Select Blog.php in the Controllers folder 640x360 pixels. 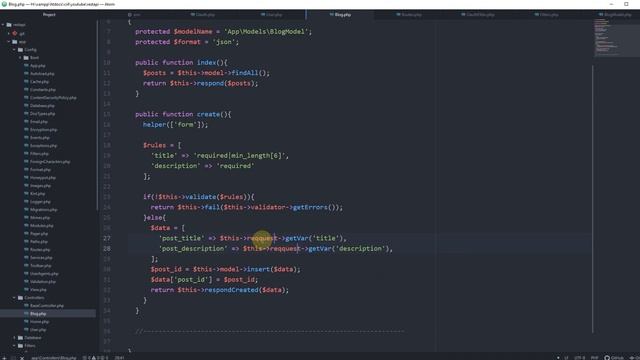click(x=38, y=314)
